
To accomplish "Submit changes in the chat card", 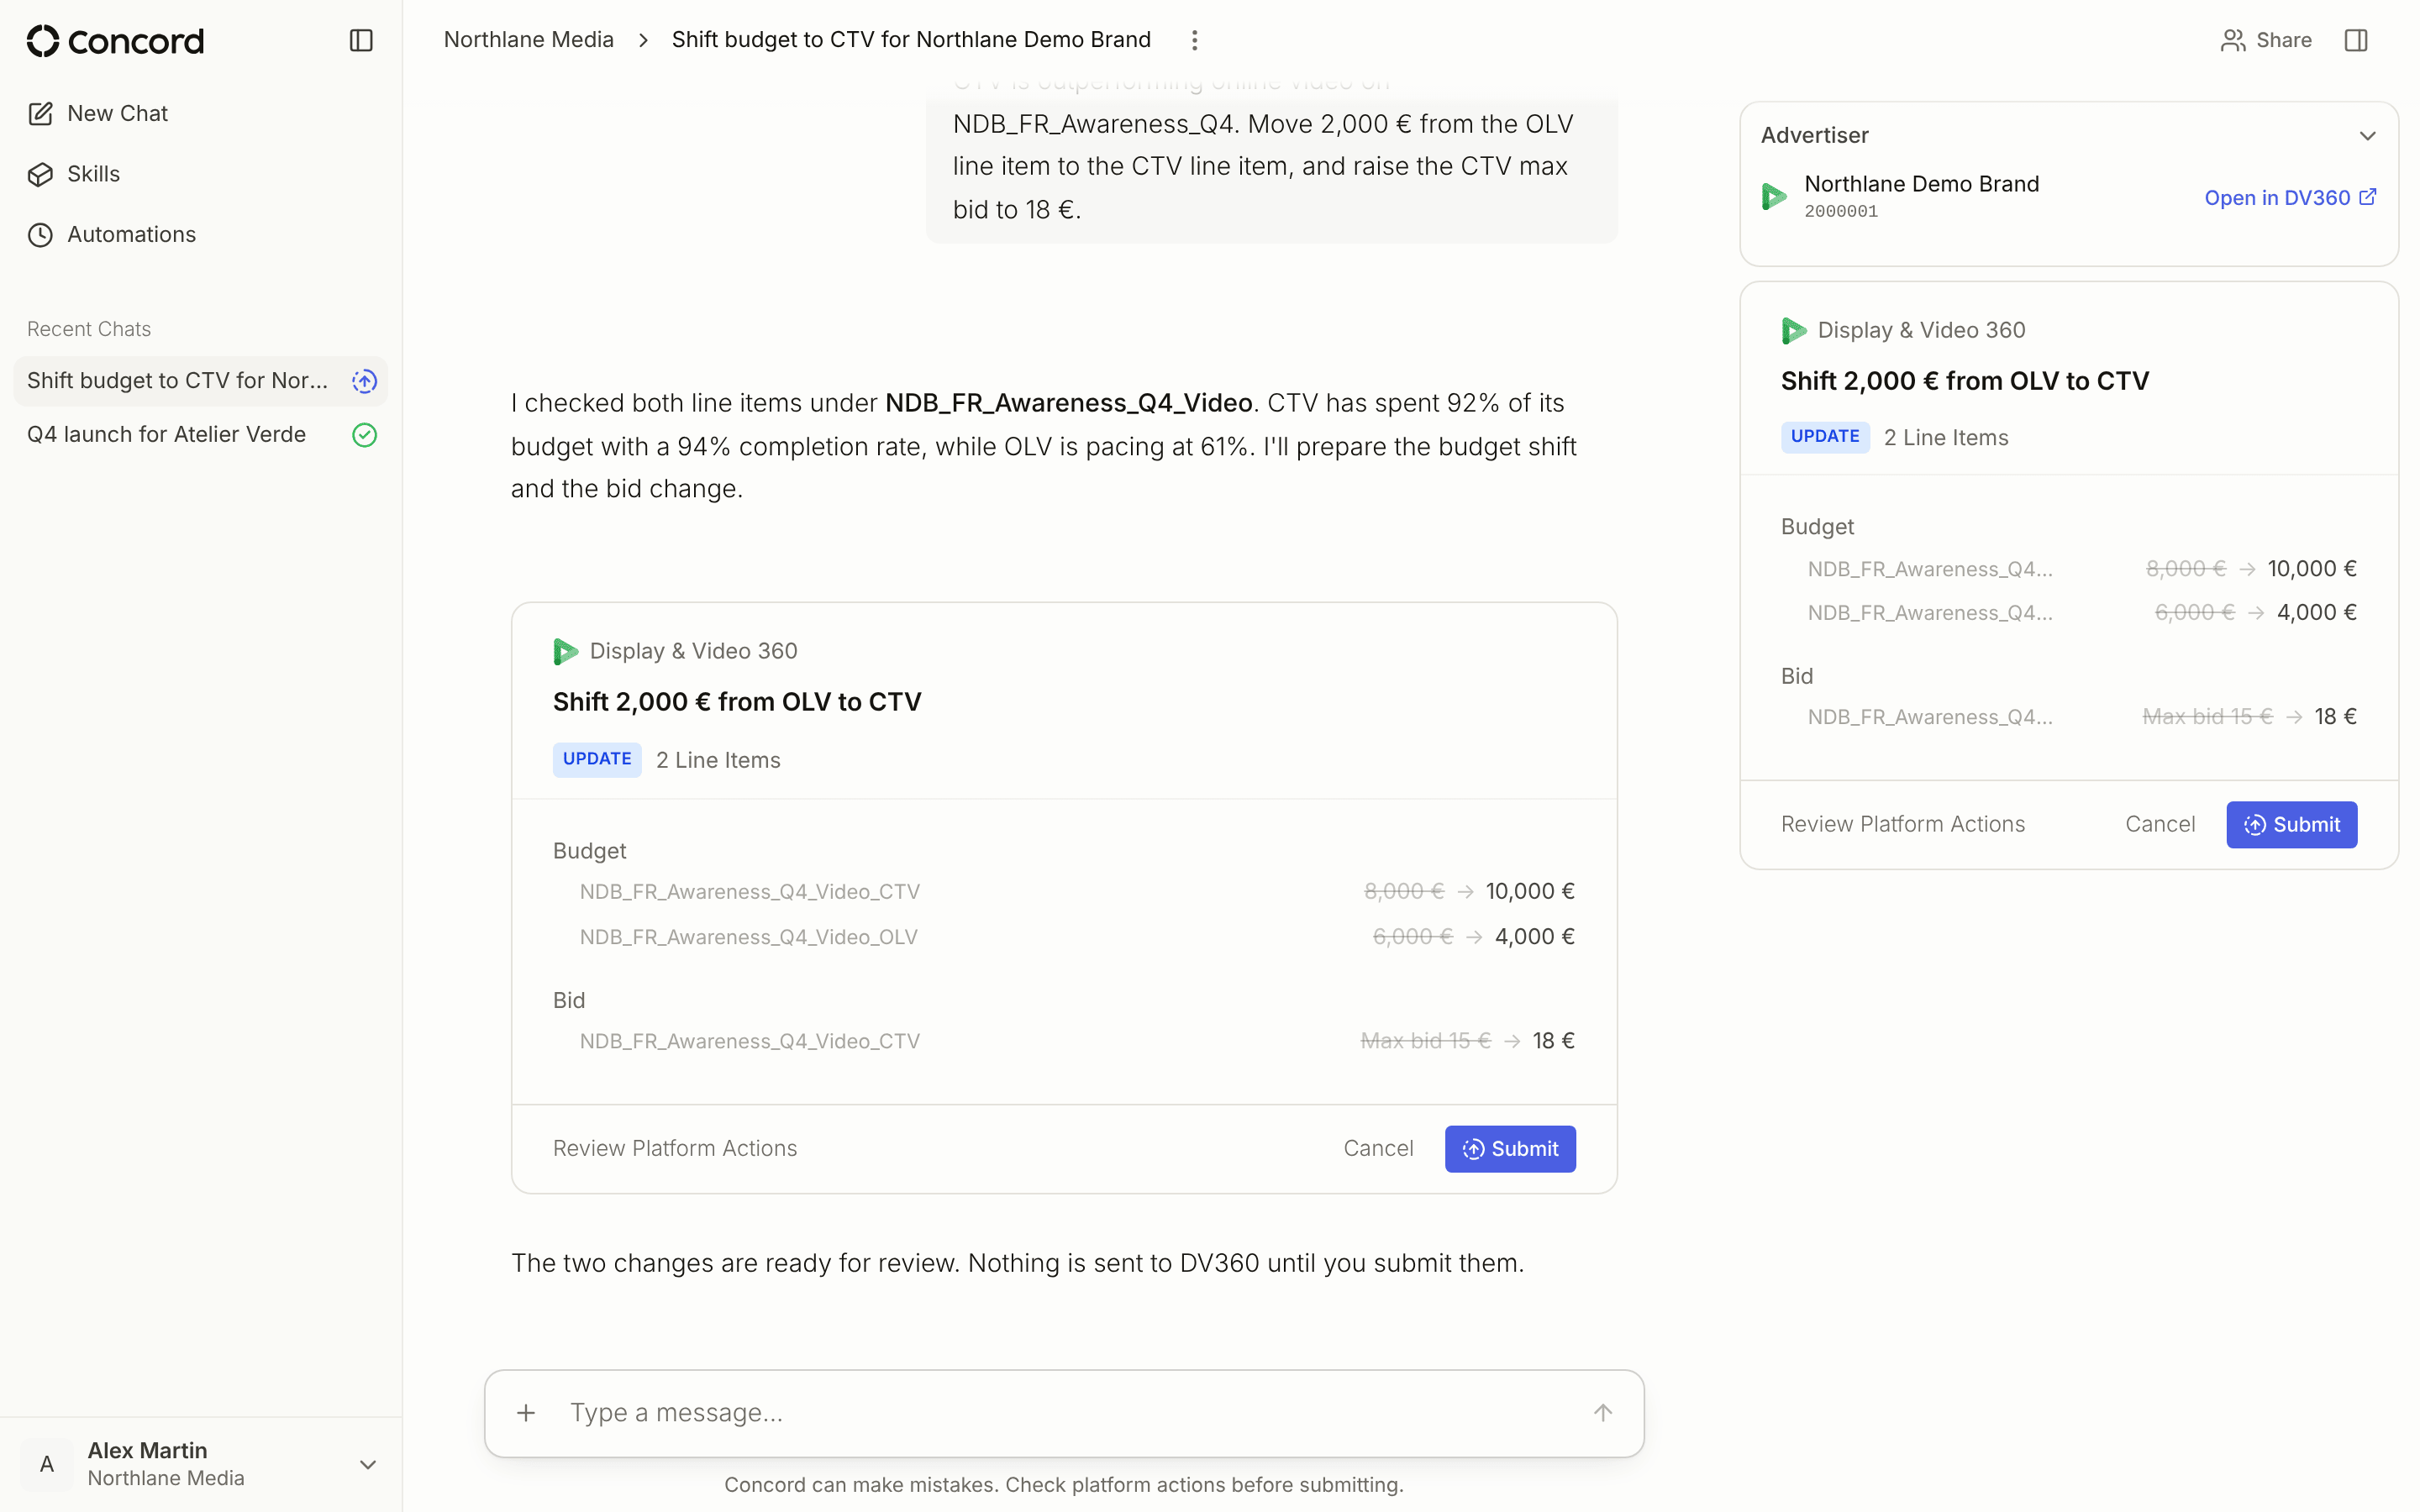I will click(1510, 1148).
